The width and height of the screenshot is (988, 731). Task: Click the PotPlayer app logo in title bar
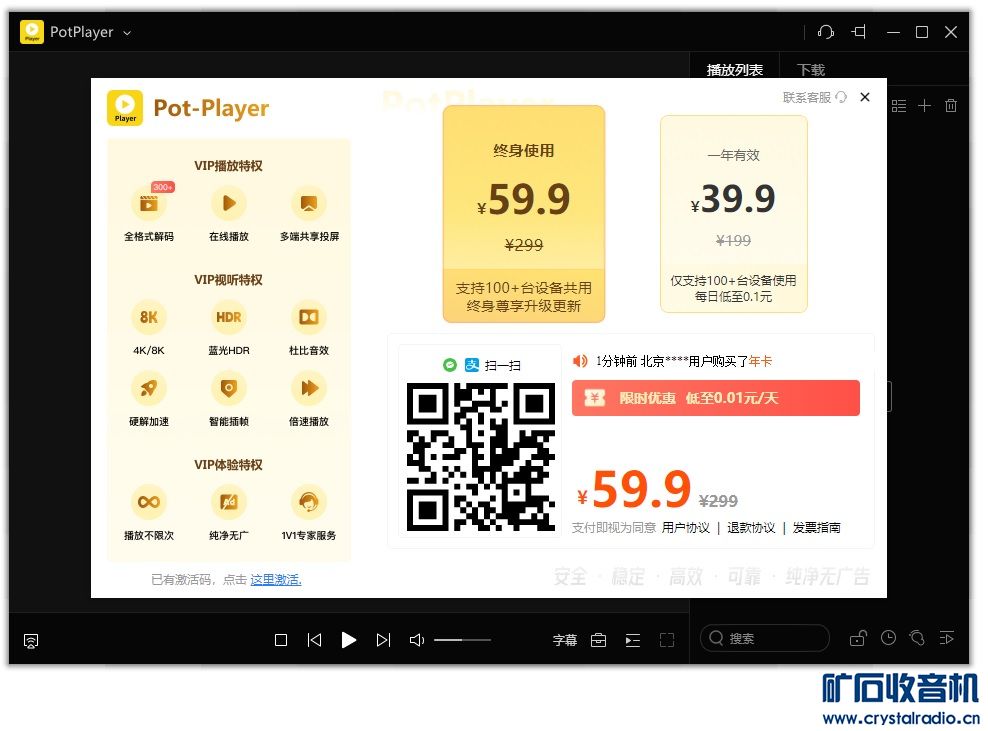pos(32,32)
